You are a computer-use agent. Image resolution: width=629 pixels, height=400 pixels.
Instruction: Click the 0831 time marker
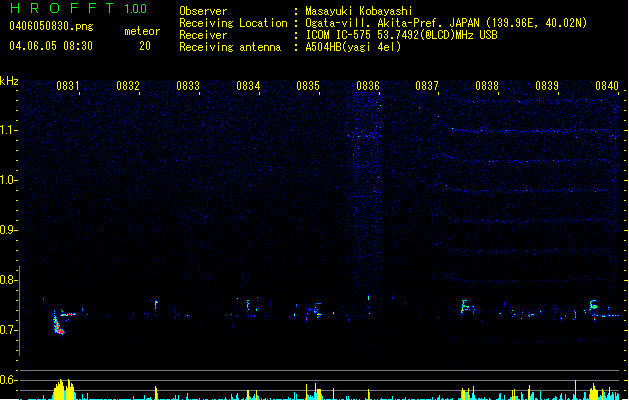68,86
